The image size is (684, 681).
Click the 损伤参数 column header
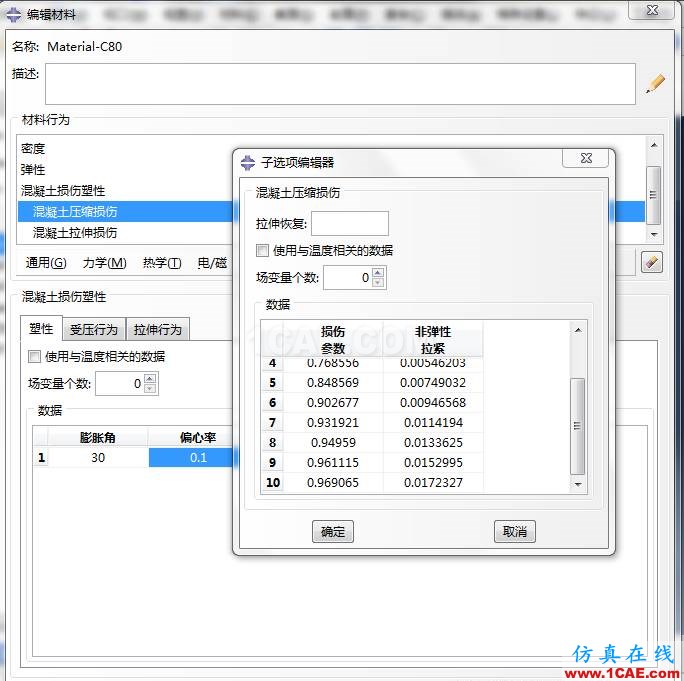tap(333, 340)
